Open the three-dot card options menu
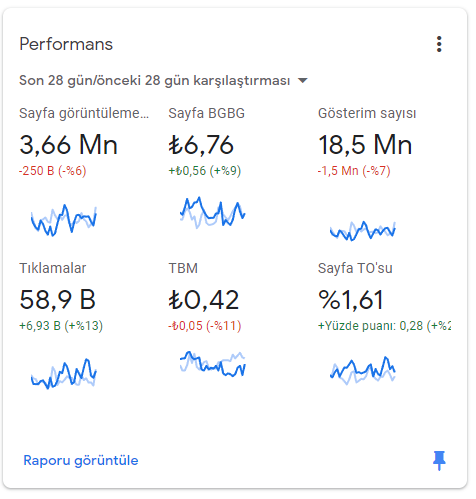The height and width of the screenshot is (499, 476). (x=439, y=44)
